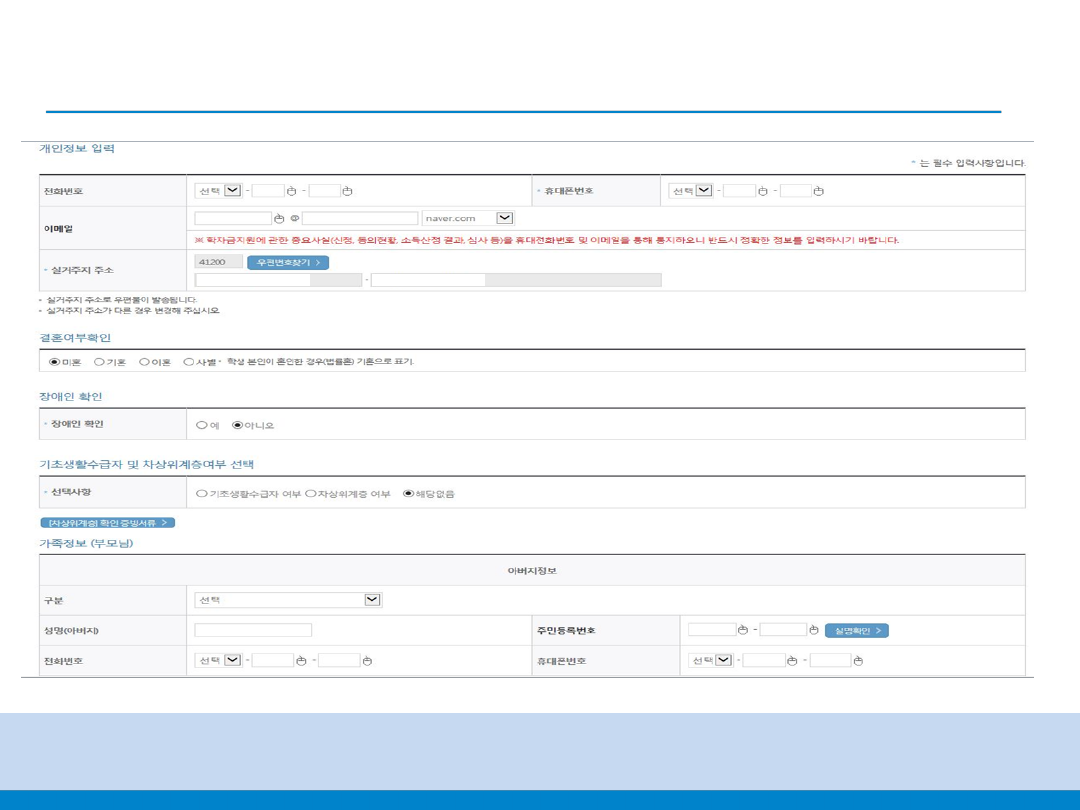Open the 휴대폰번호 prefix dropdown in 개인정보 입력
1080x810 pixels.
(704, 191)
